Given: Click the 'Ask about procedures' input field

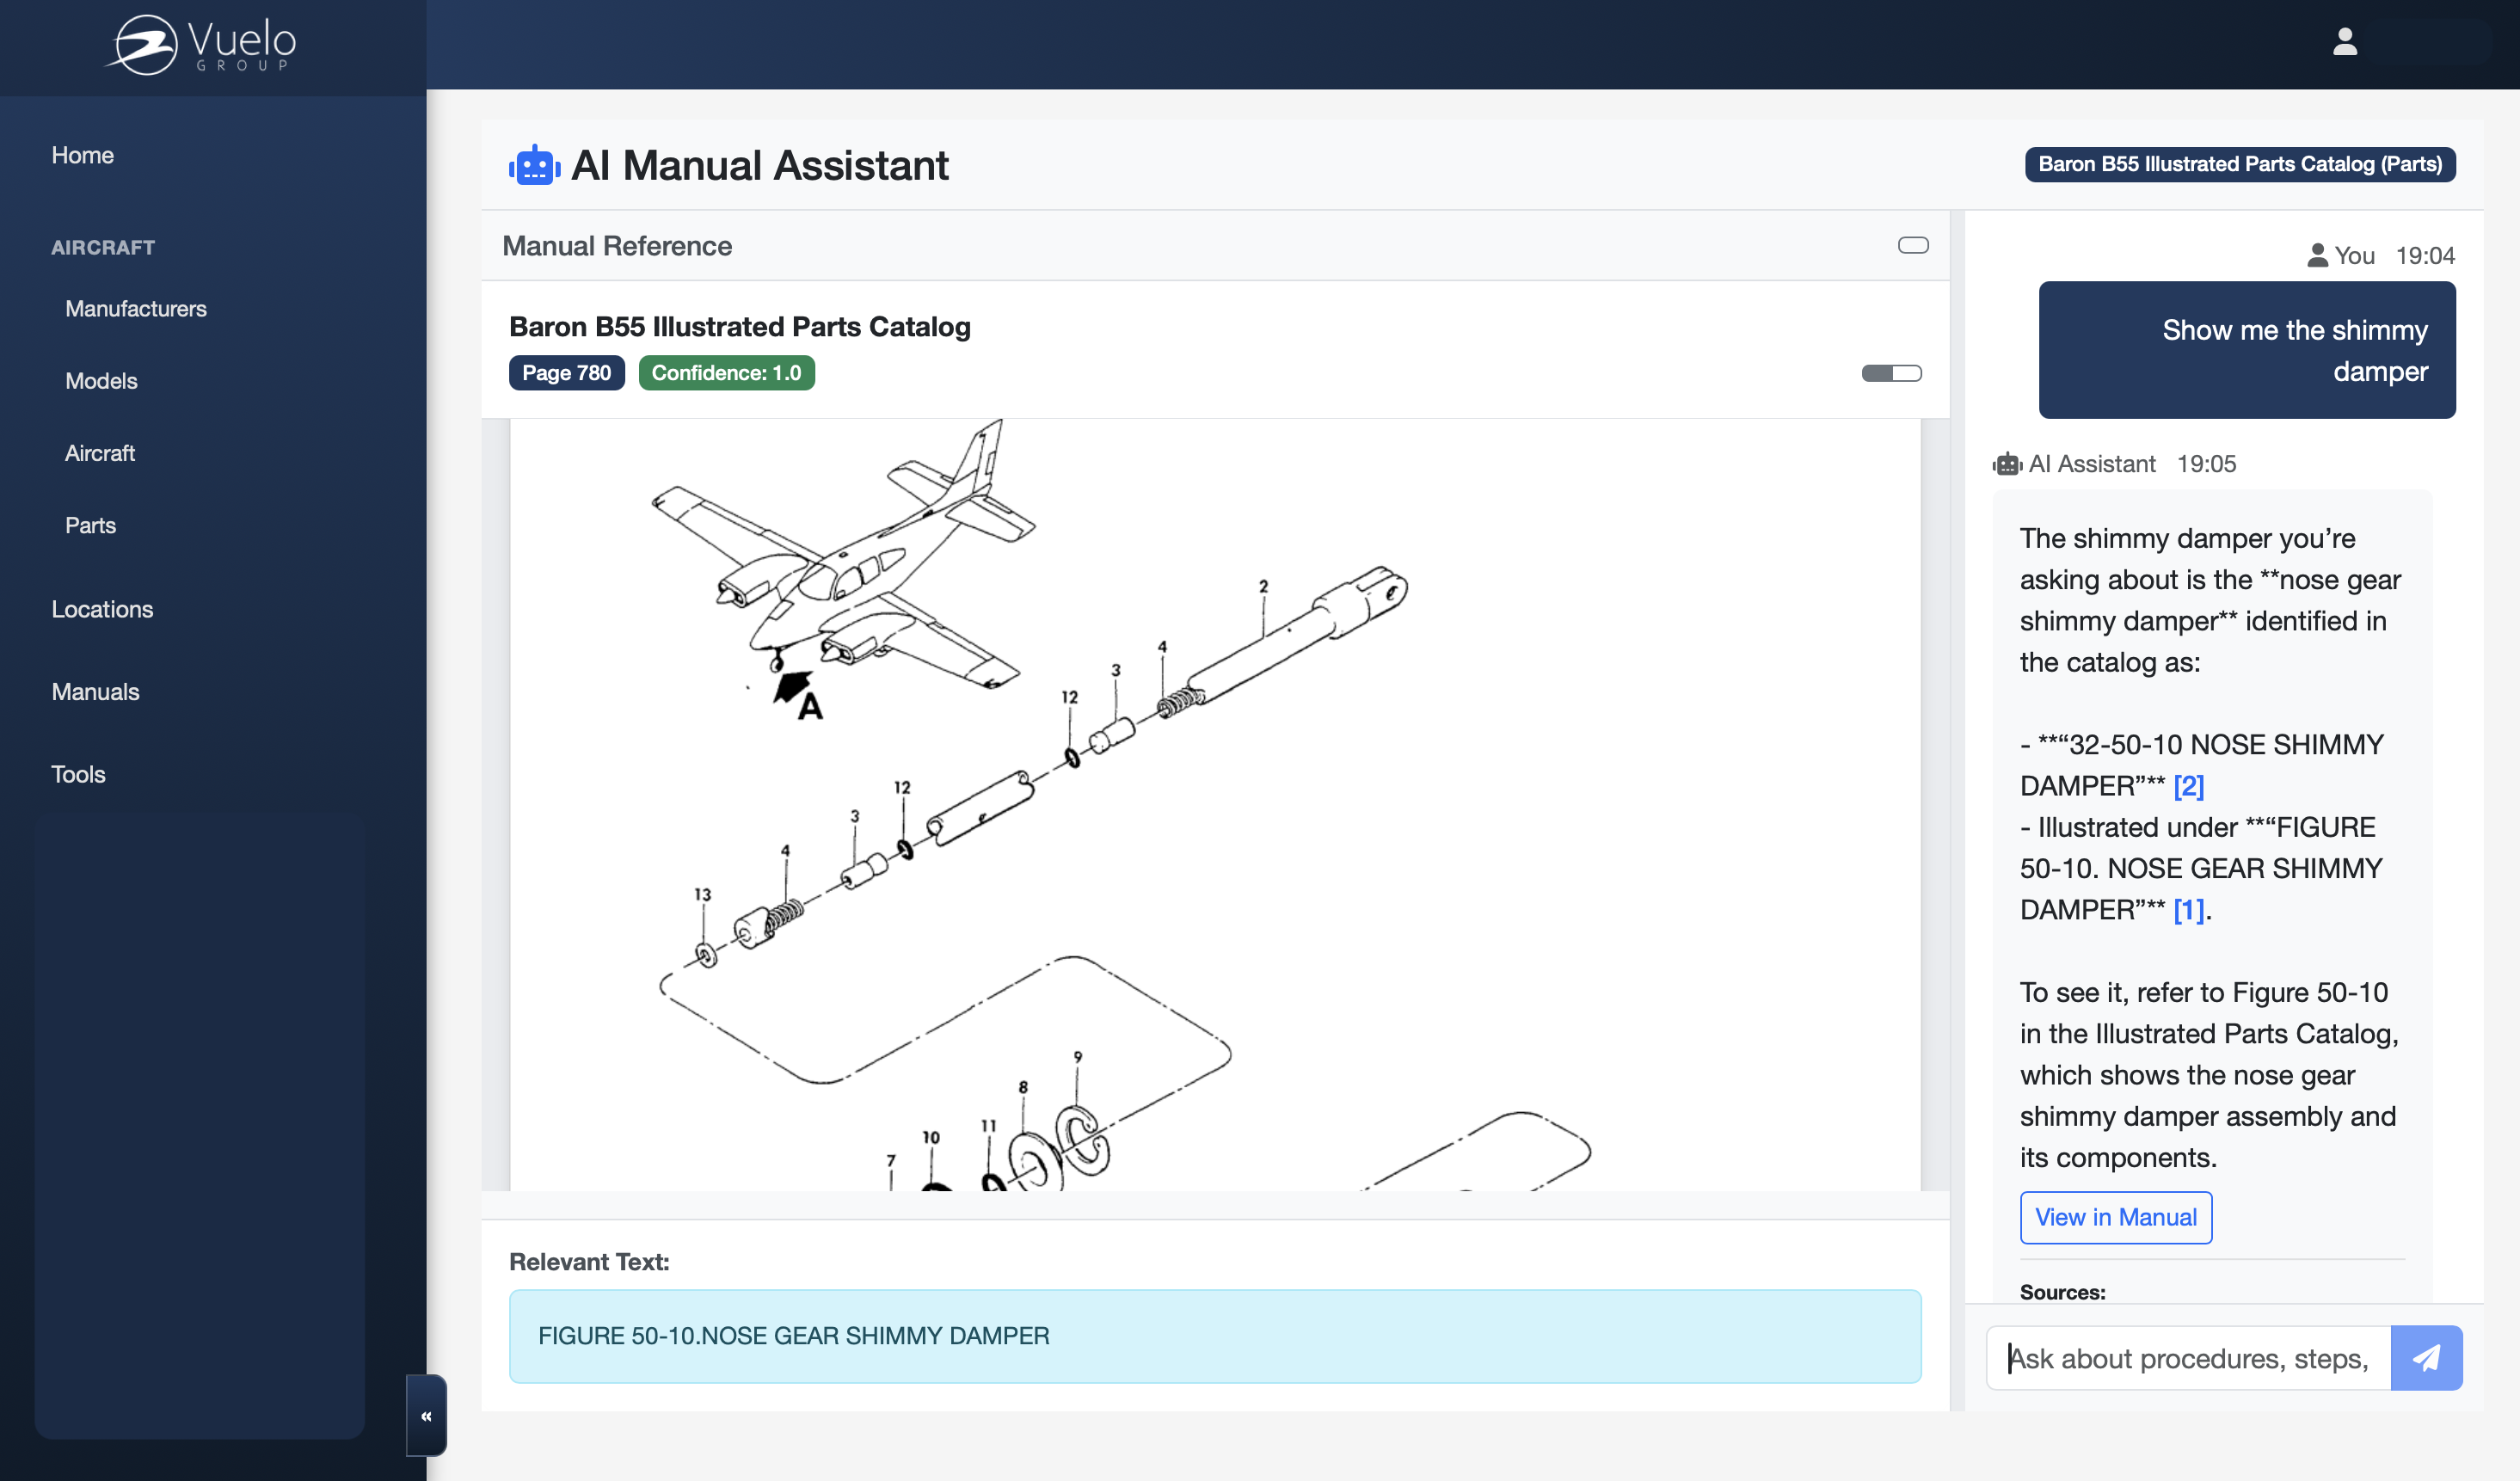Looking at the screenshot, I should pyautogui.click(x=2180, y=1358).
